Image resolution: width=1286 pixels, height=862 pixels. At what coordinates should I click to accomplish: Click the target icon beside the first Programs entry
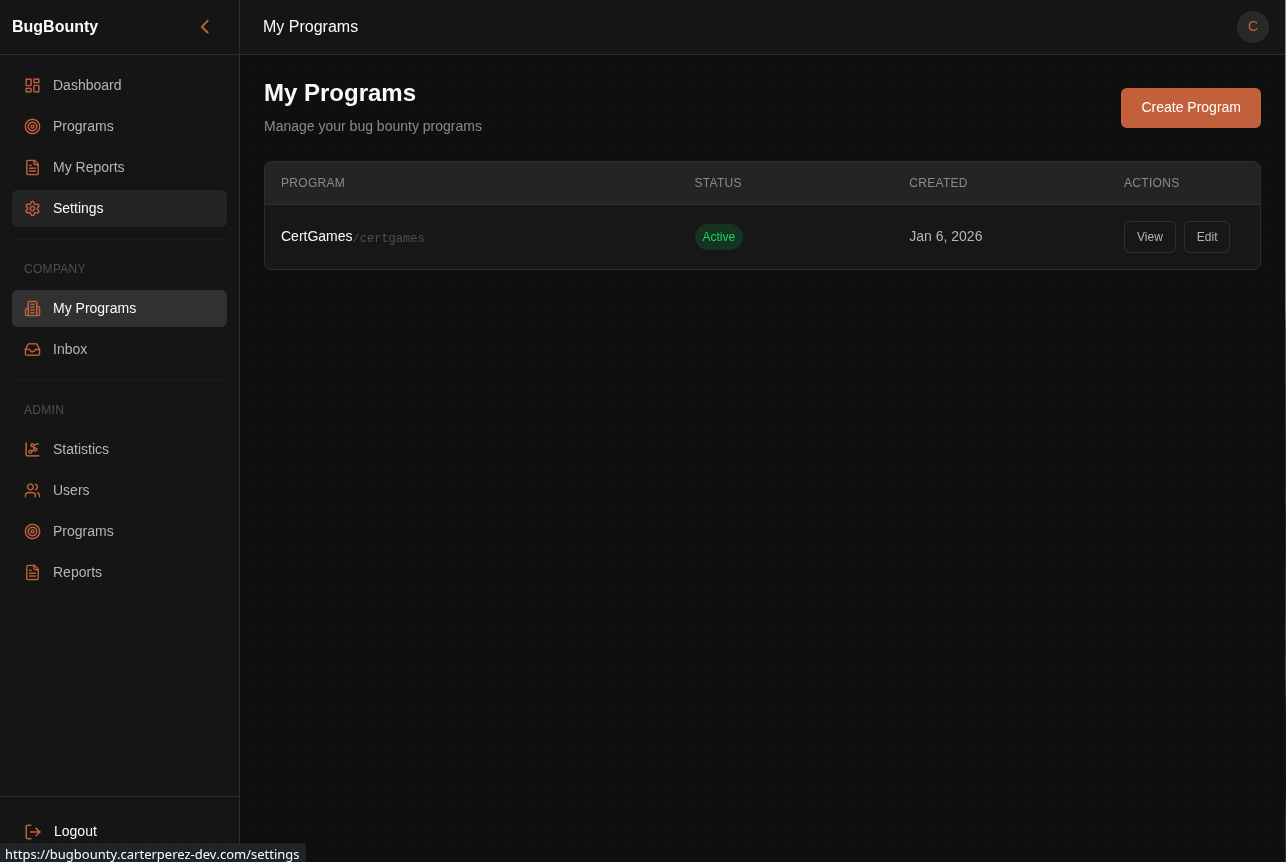click(32, 127)
